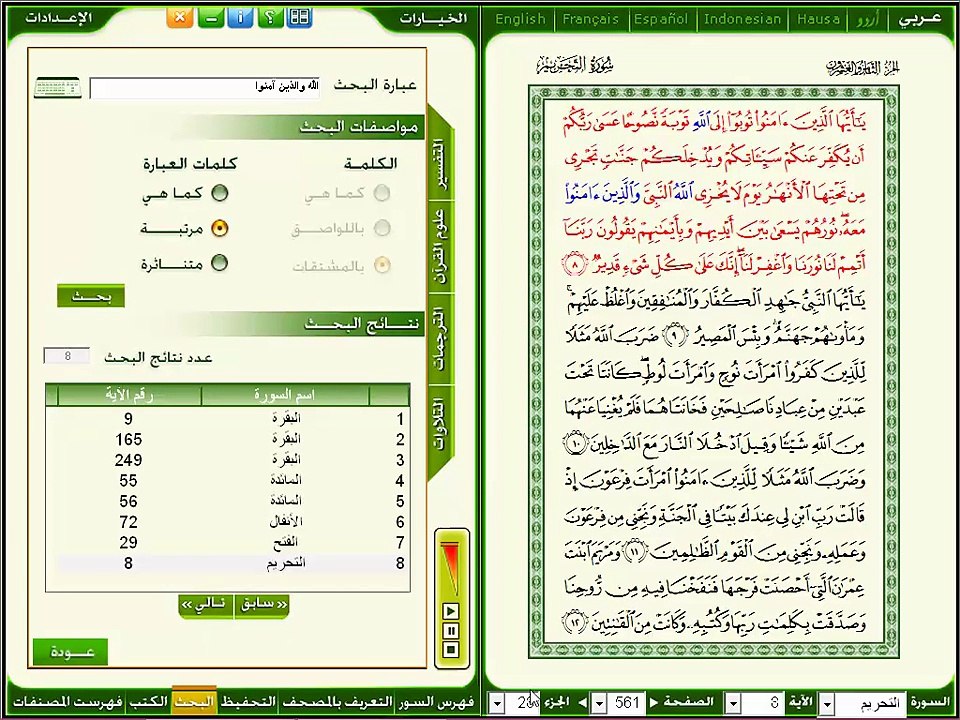Click the عدد نتائج البحث count field
The height and width of the screenshot is (720, 960).
(67, 356)
